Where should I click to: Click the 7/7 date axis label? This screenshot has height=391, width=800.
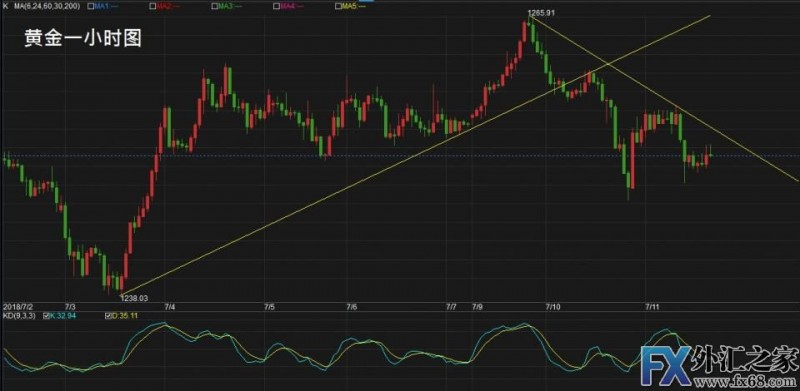pyautogui.click(x=451, y=307)
